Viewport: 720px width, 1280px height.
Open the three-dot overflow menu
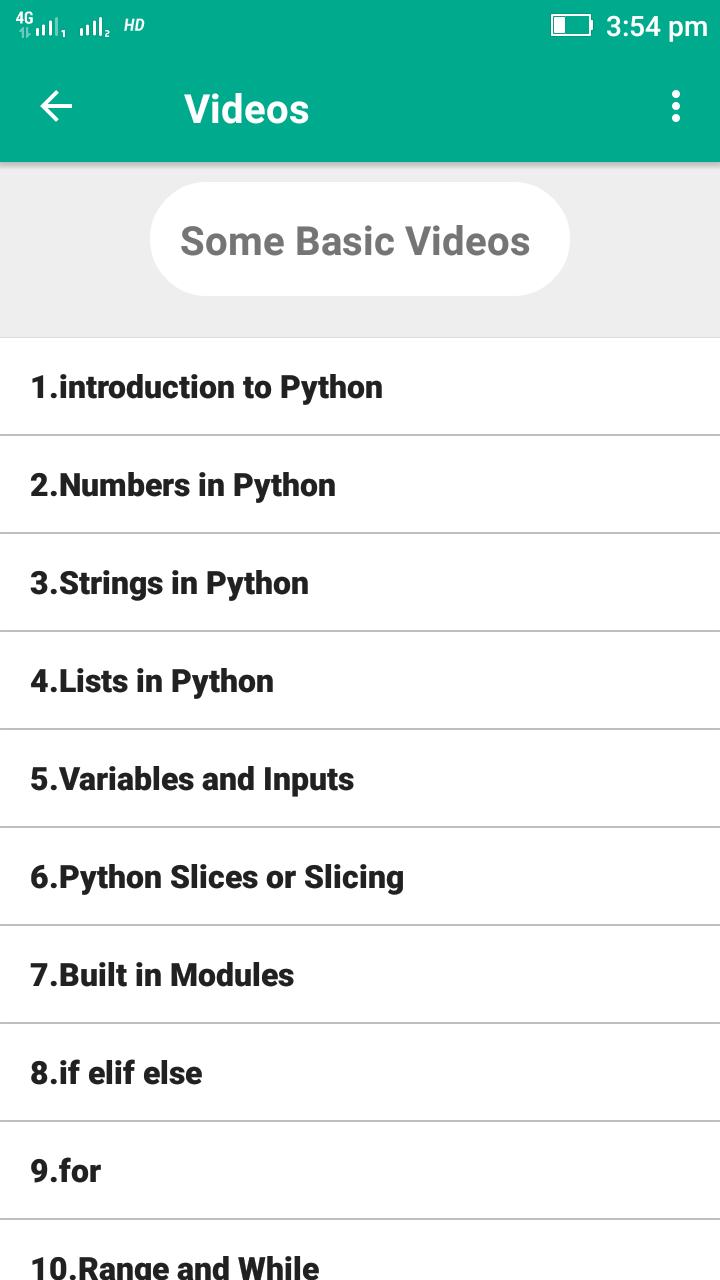coord(676,107)
